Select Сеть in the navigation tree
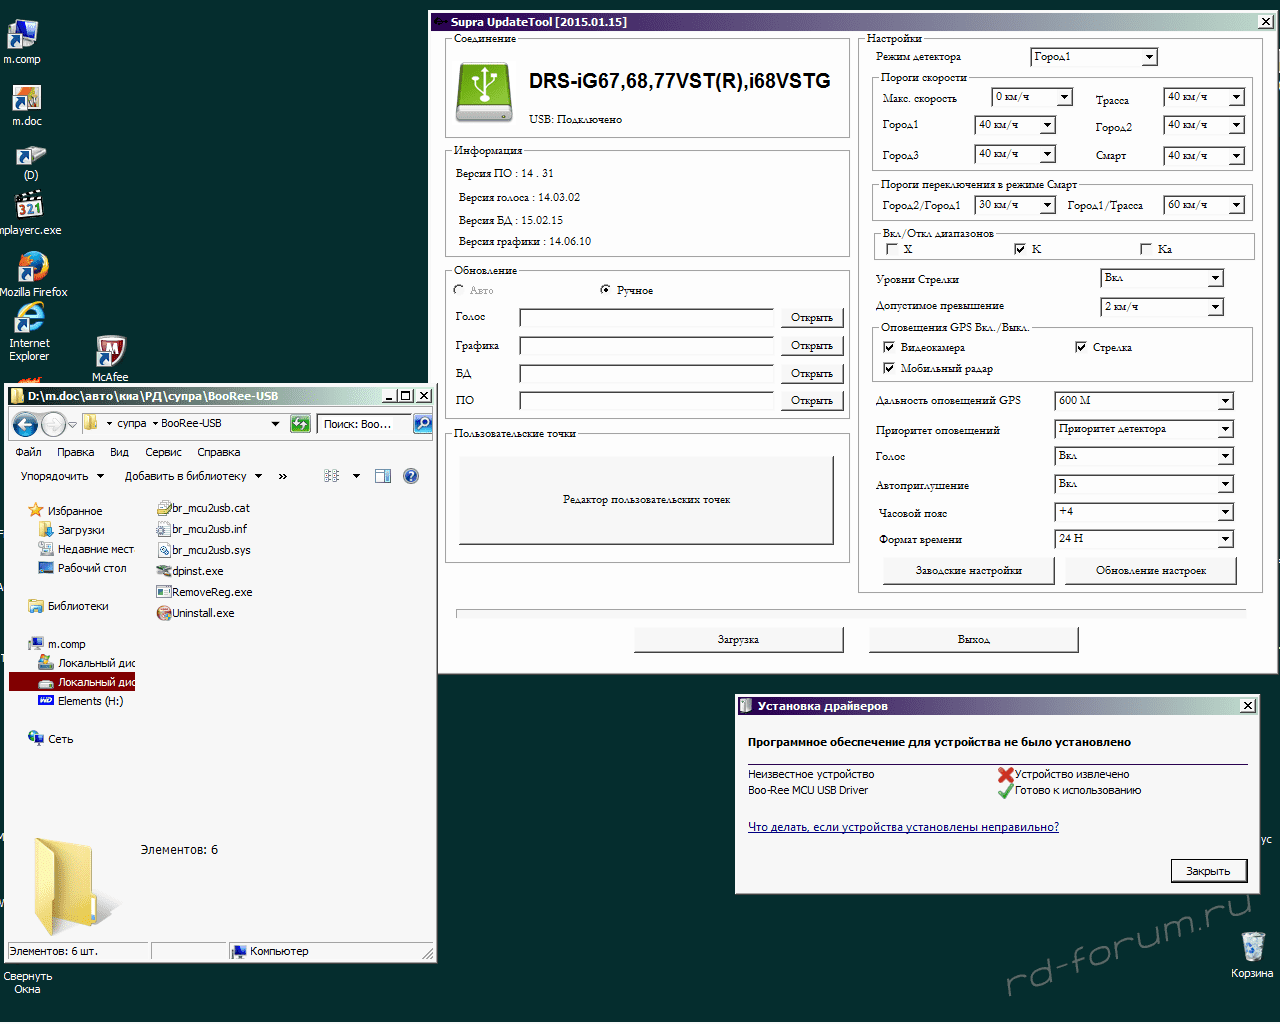1280x1024 pixels. coord(51,739)
